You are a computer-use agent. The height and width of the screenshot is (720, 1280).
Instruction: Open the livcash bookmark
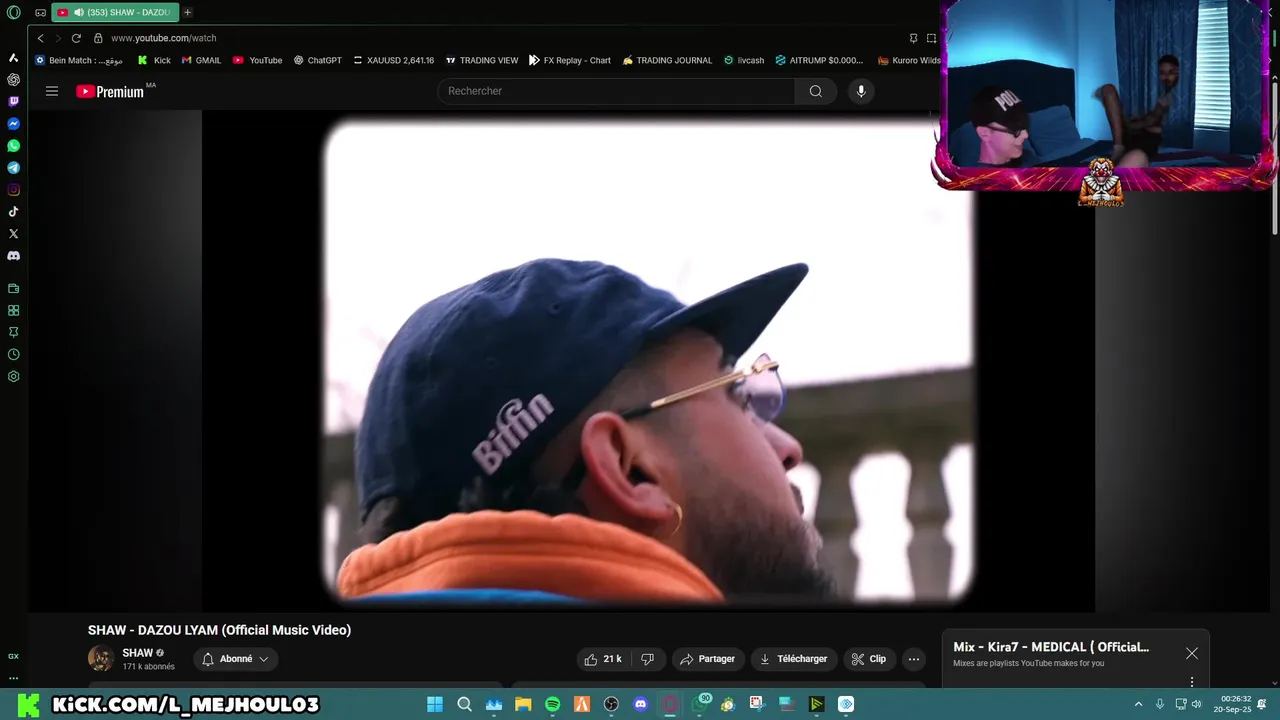tap(744, 60)
